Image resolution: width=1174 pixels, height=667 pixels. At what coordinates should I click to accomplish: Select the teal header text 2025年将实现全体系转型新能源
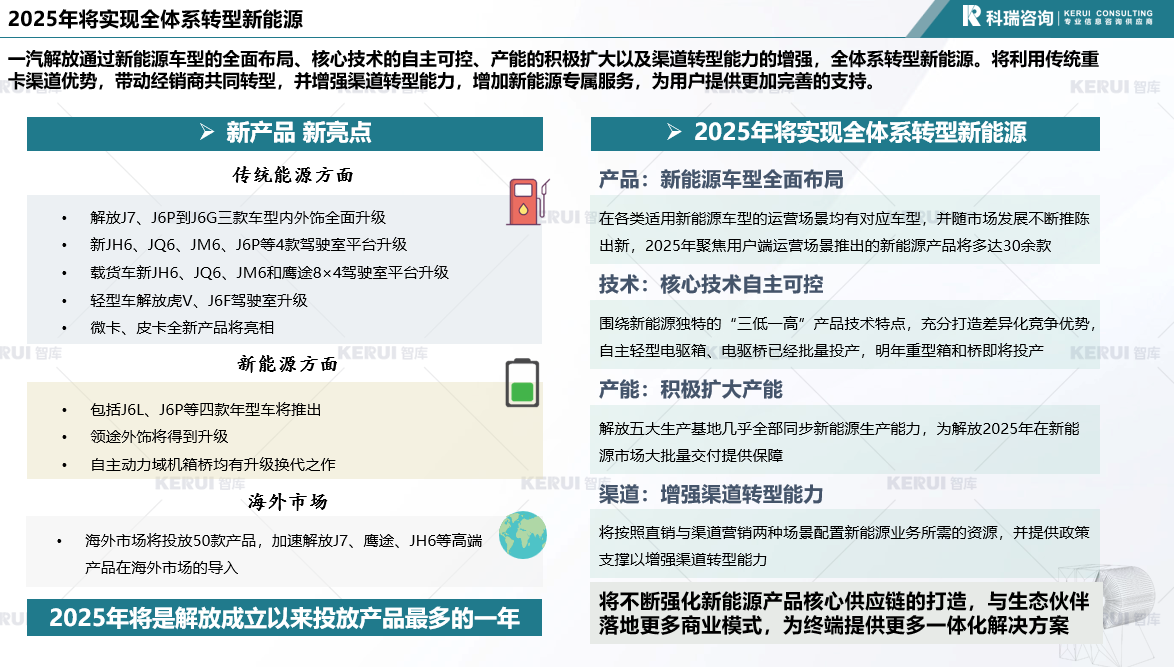[x=860, y=133]
